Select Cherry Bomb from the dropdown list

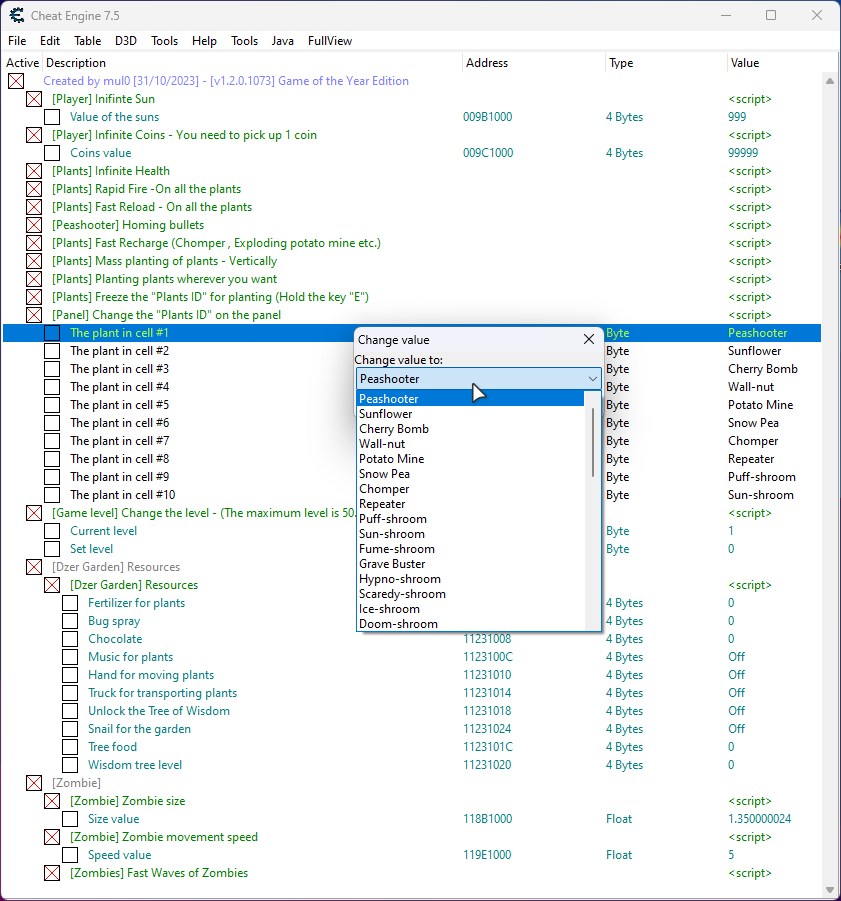394,429
